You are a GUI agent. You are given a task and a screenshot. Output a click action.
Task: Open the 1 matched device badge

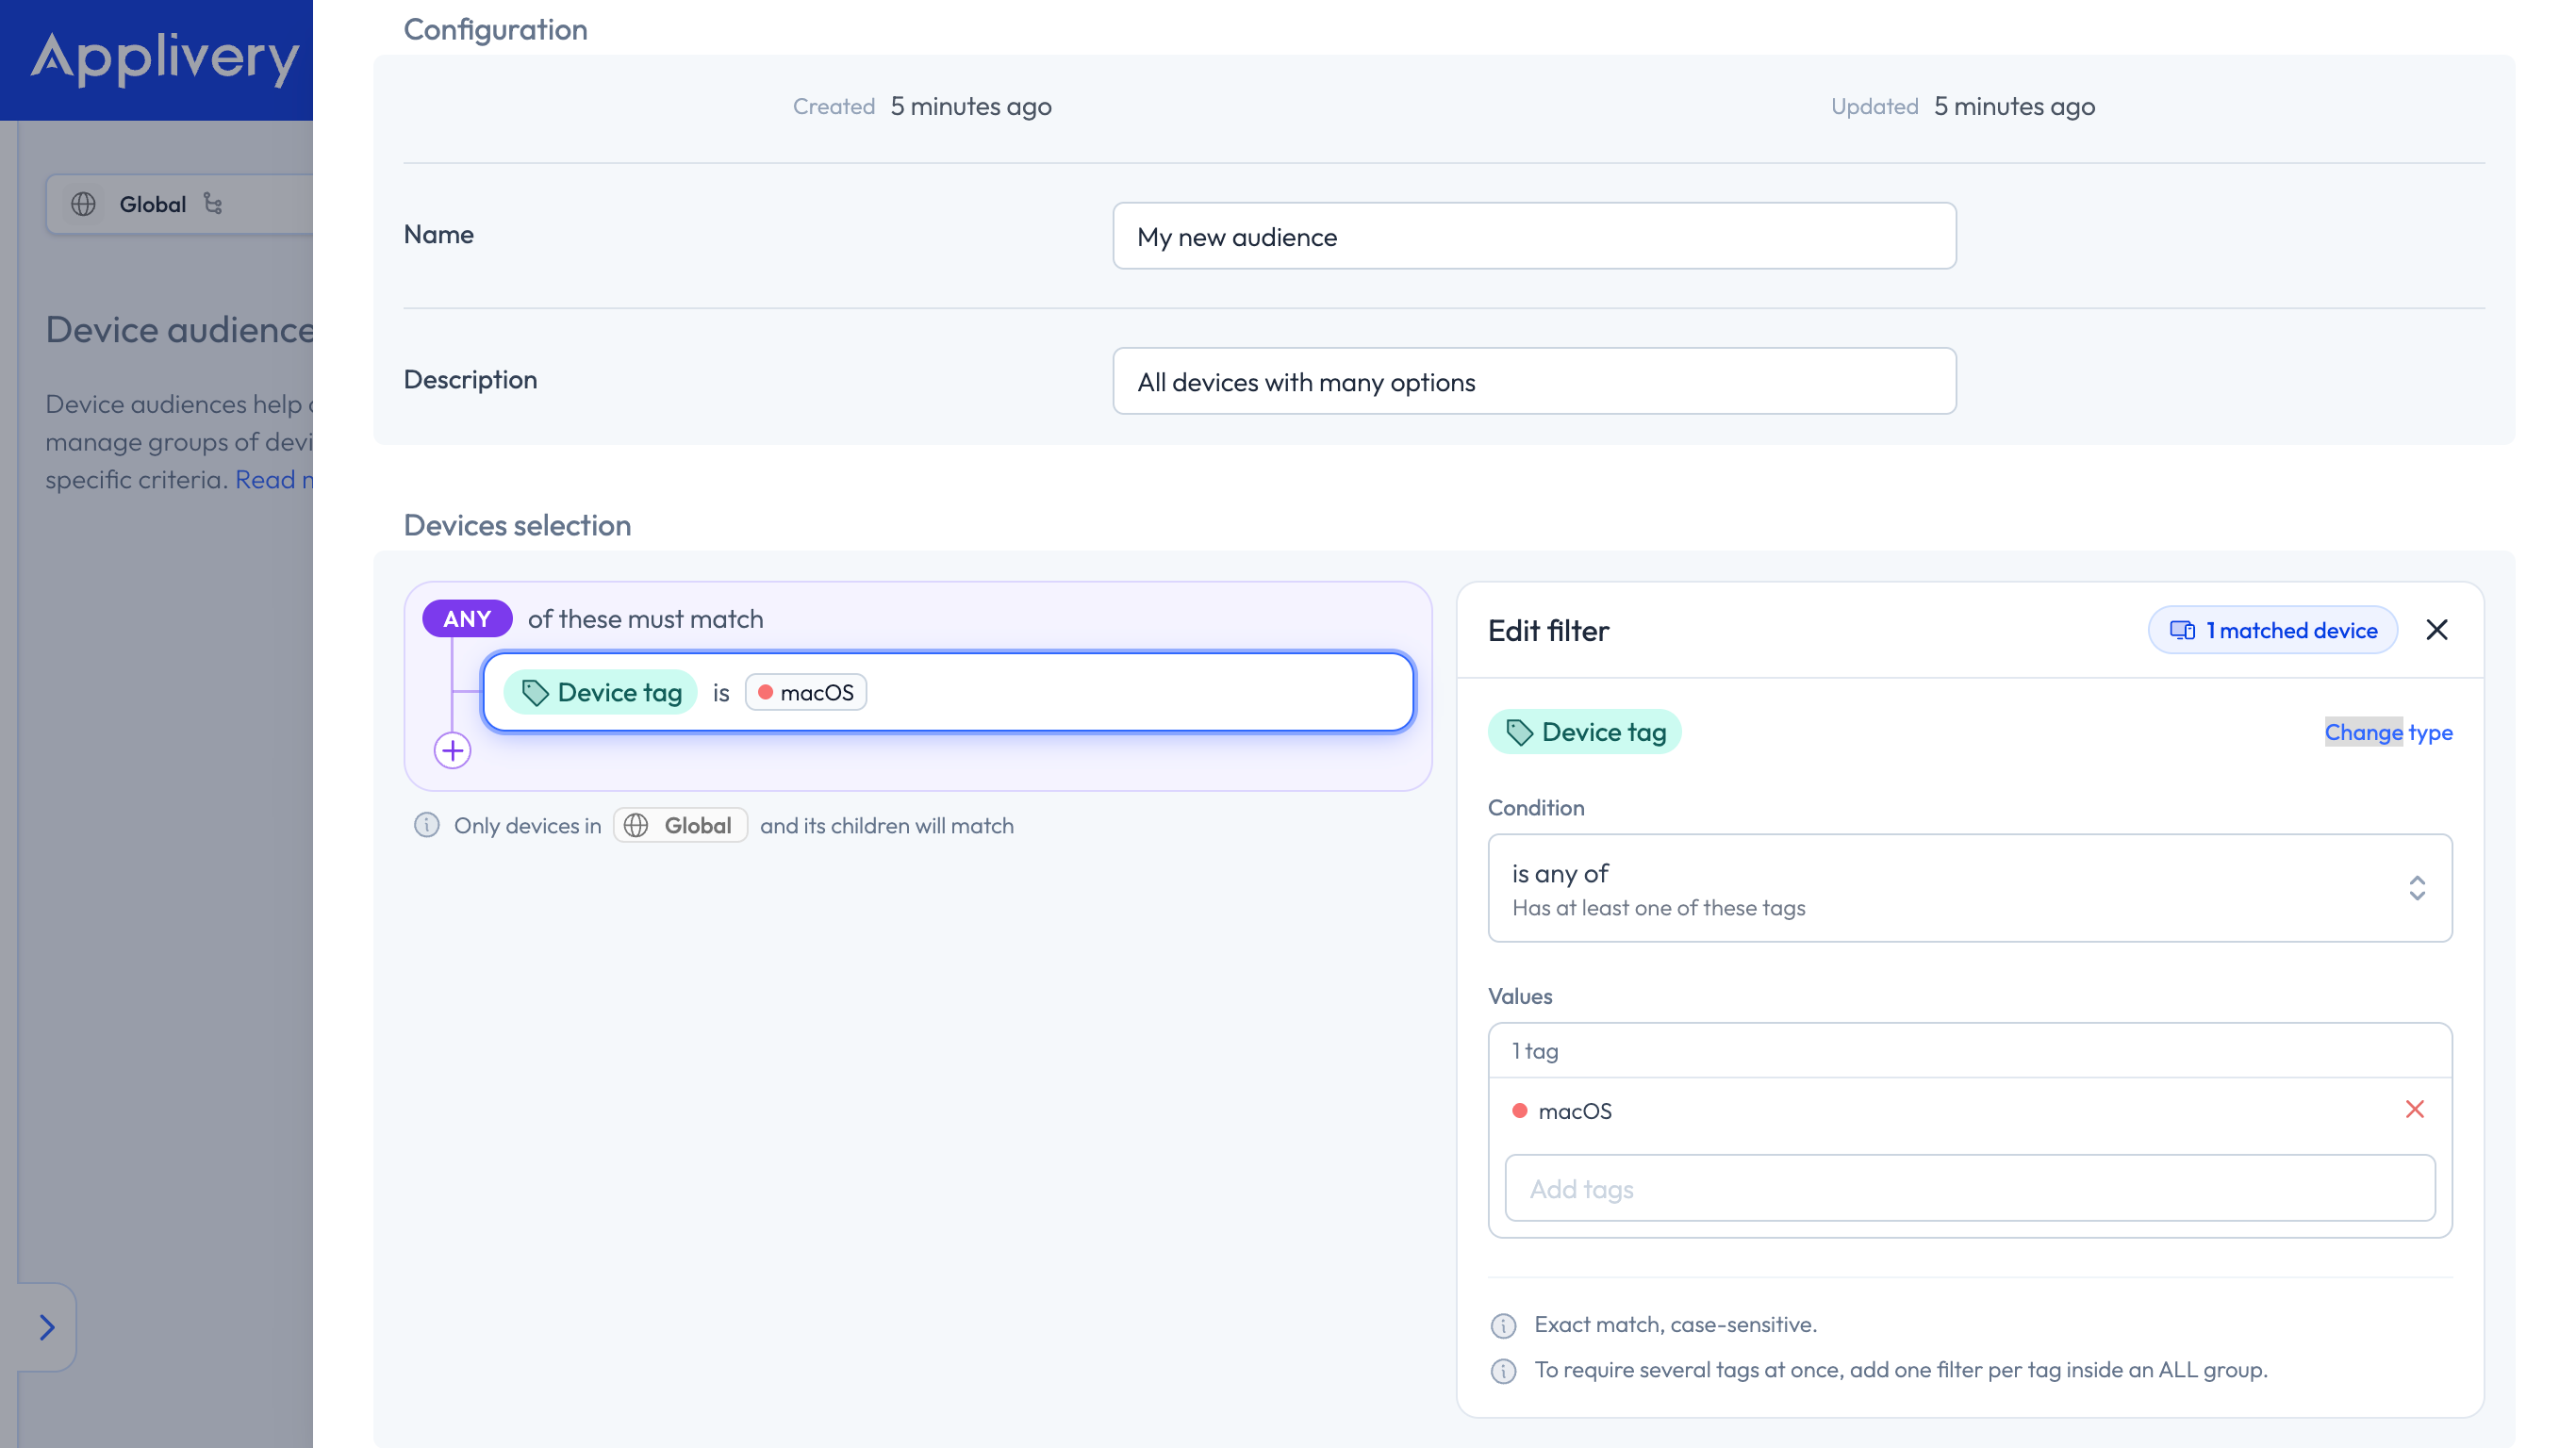pos(2272,630)
